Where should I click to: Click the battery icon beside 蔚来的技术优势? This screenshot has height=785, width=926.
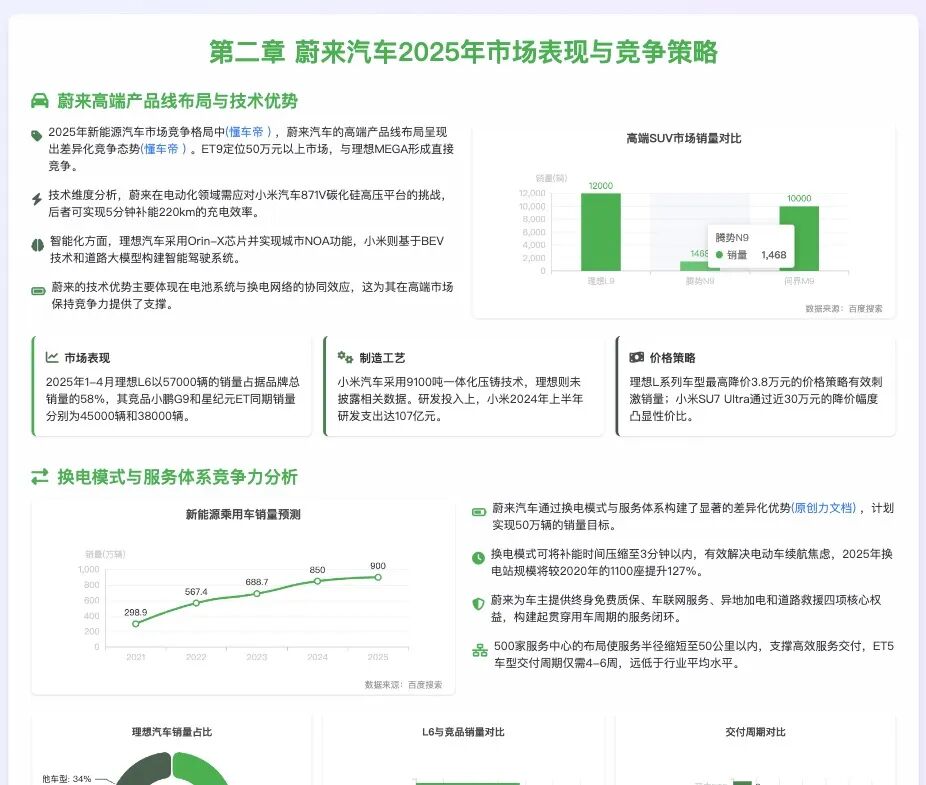tap(38, 291)
